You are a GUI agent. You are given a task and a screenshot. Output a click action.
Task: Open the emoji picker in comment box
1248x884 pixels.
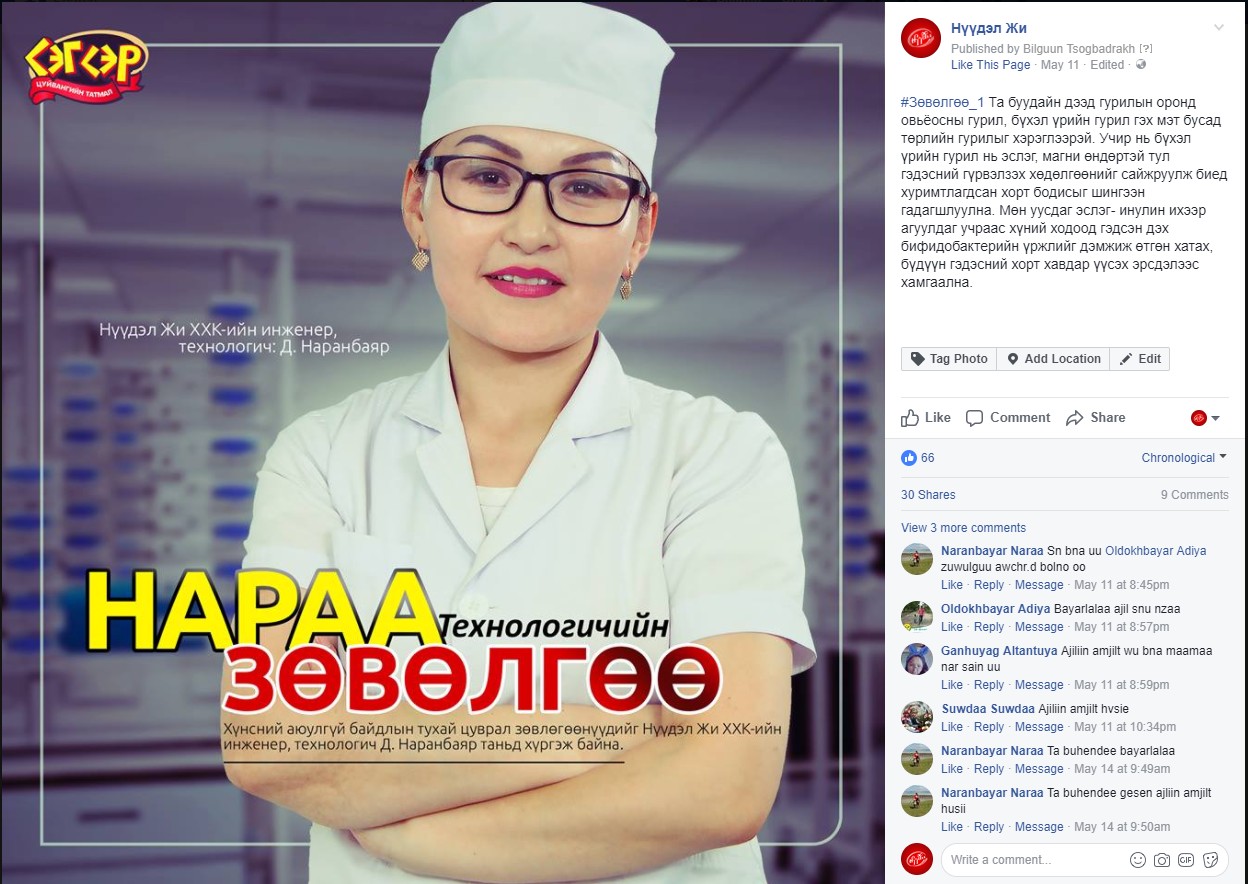click(1137, 860)
